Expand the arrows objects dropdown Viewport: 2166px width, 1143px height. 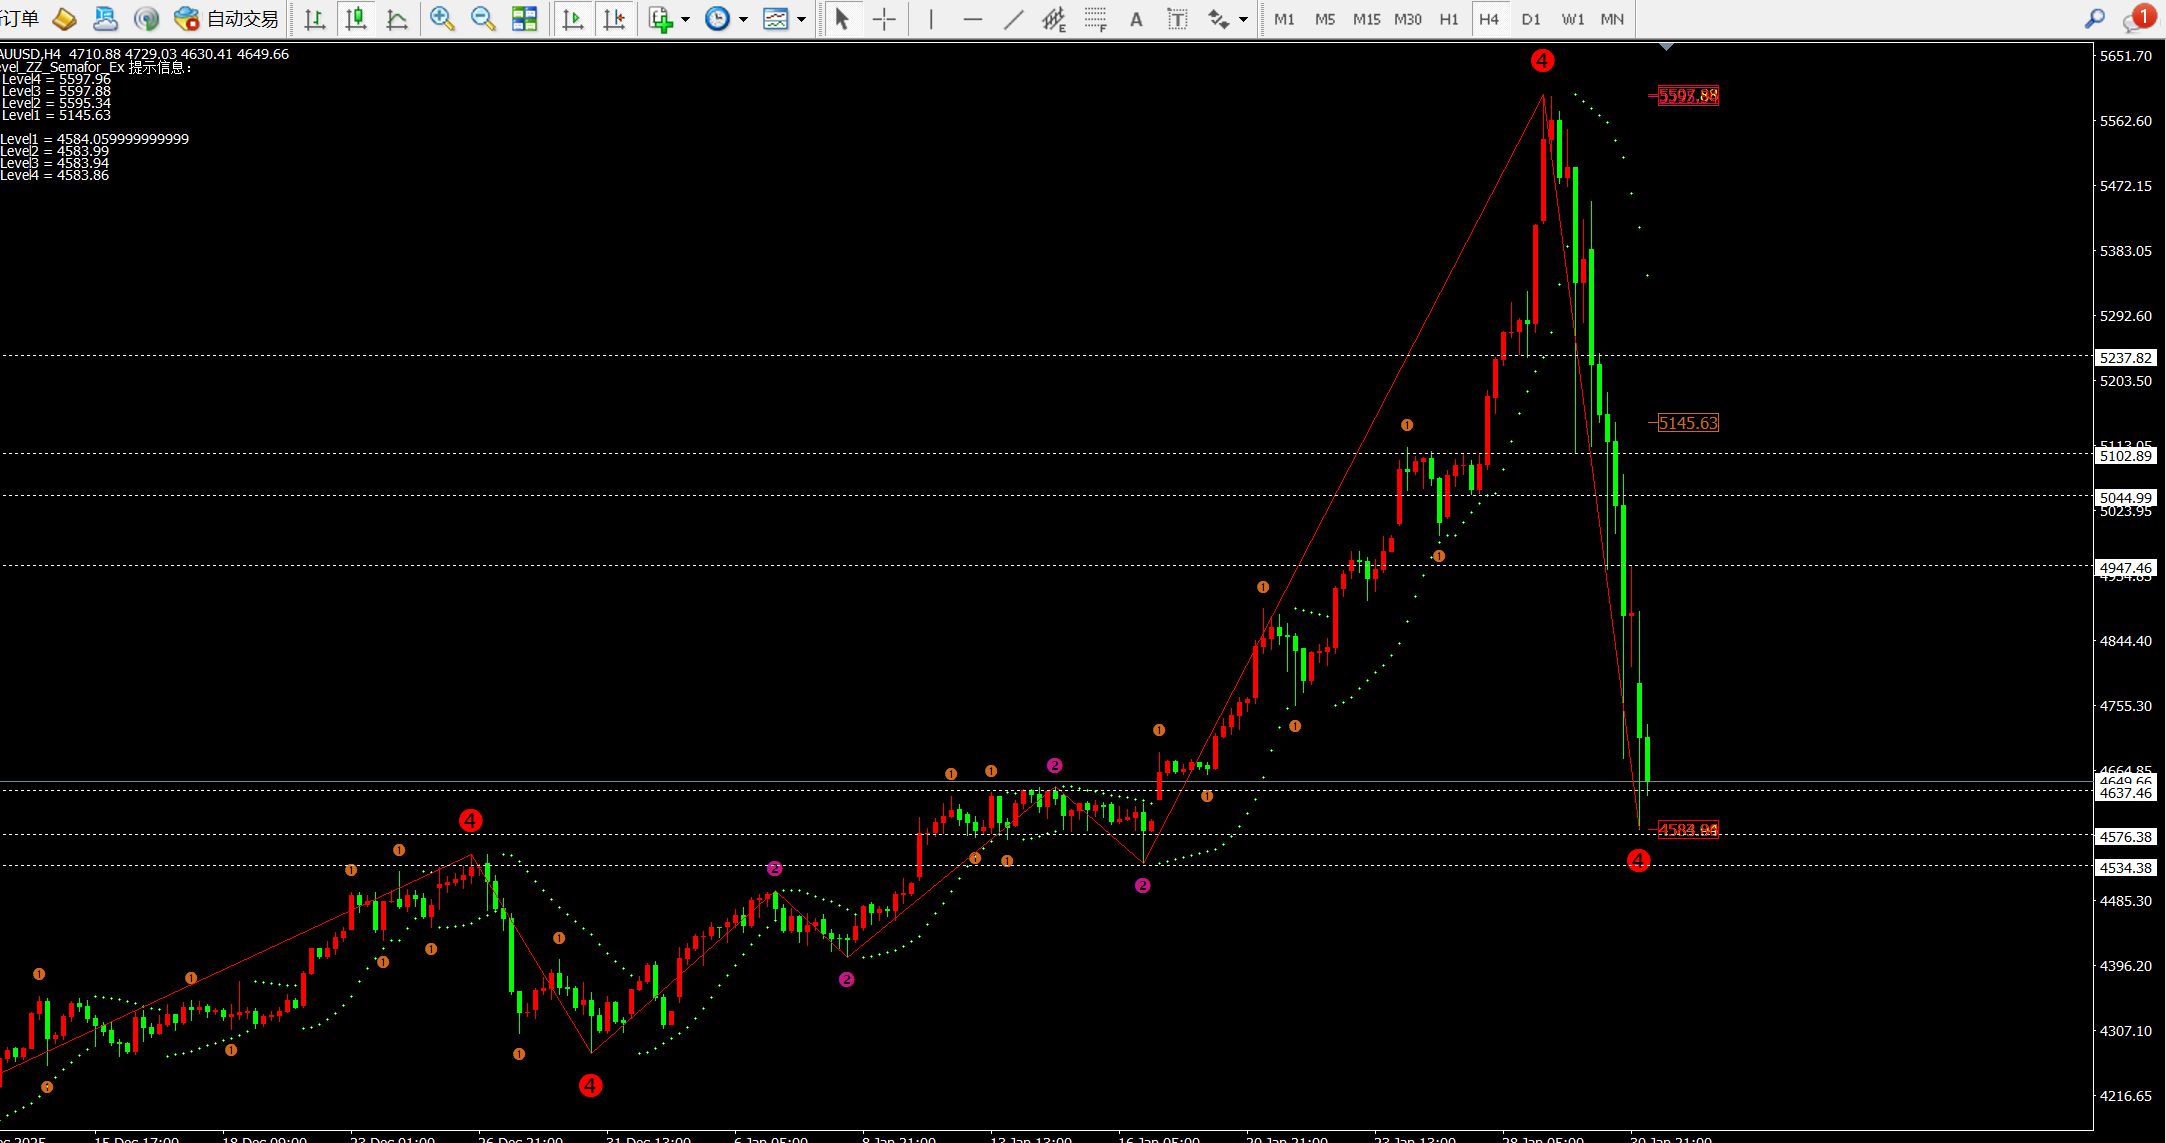click(x=1243, y=19)
